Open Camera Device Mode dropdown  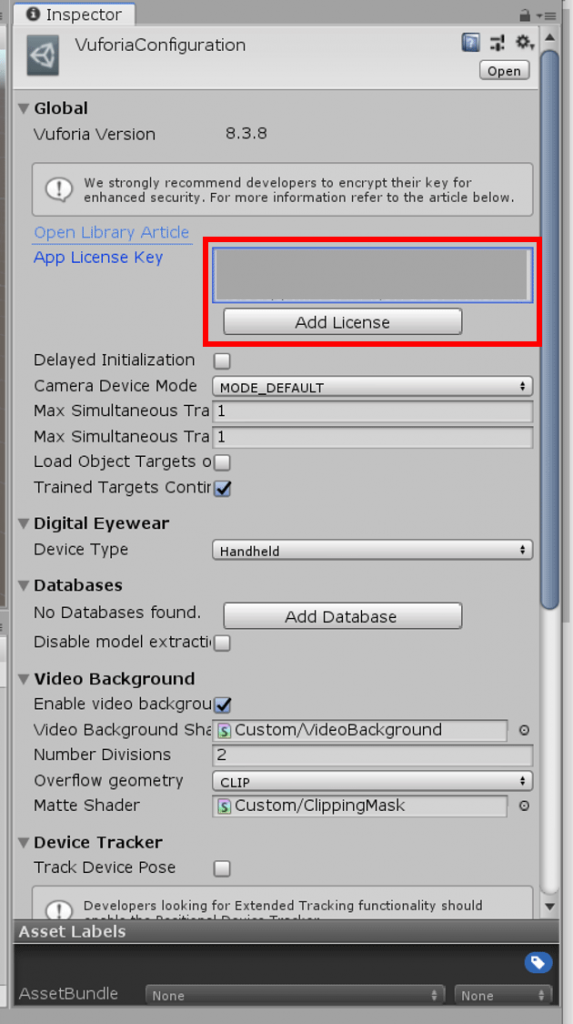[372, 387]
